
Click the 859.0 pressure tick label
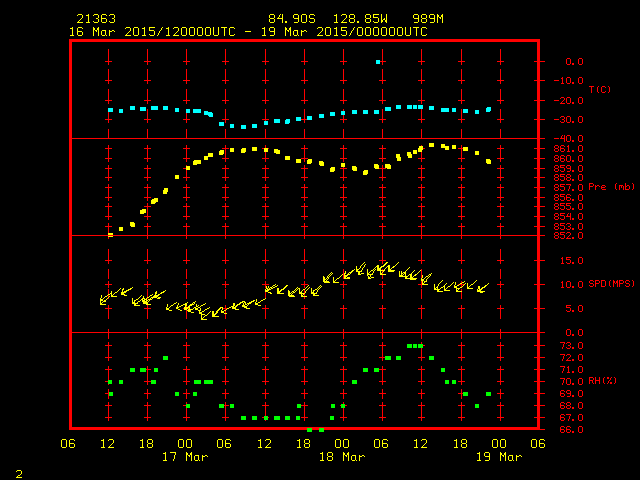[x=569, y=168]
